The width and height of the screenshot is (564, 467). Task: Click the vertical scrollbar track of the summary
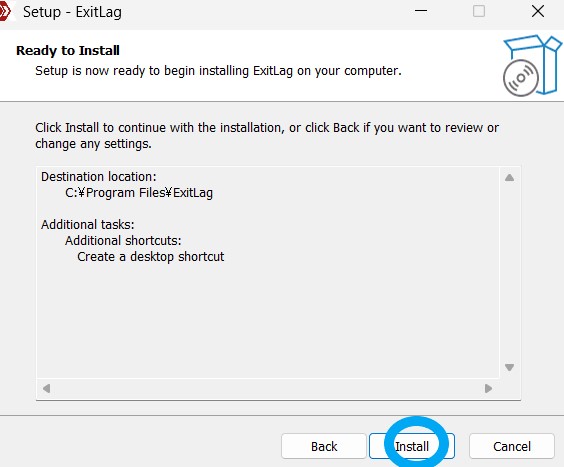(x=509, y=272)
